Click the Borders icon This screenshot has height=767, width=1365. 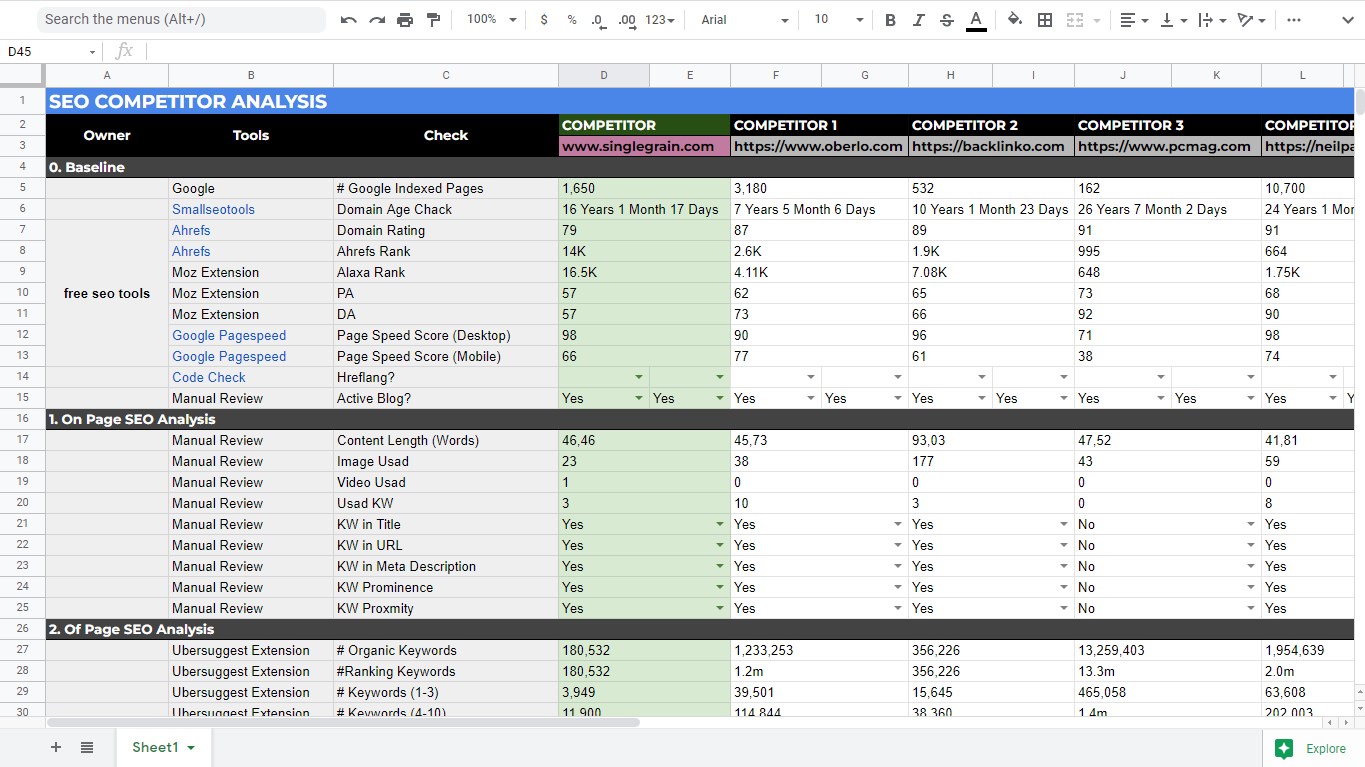click(x=1044, y=19)
